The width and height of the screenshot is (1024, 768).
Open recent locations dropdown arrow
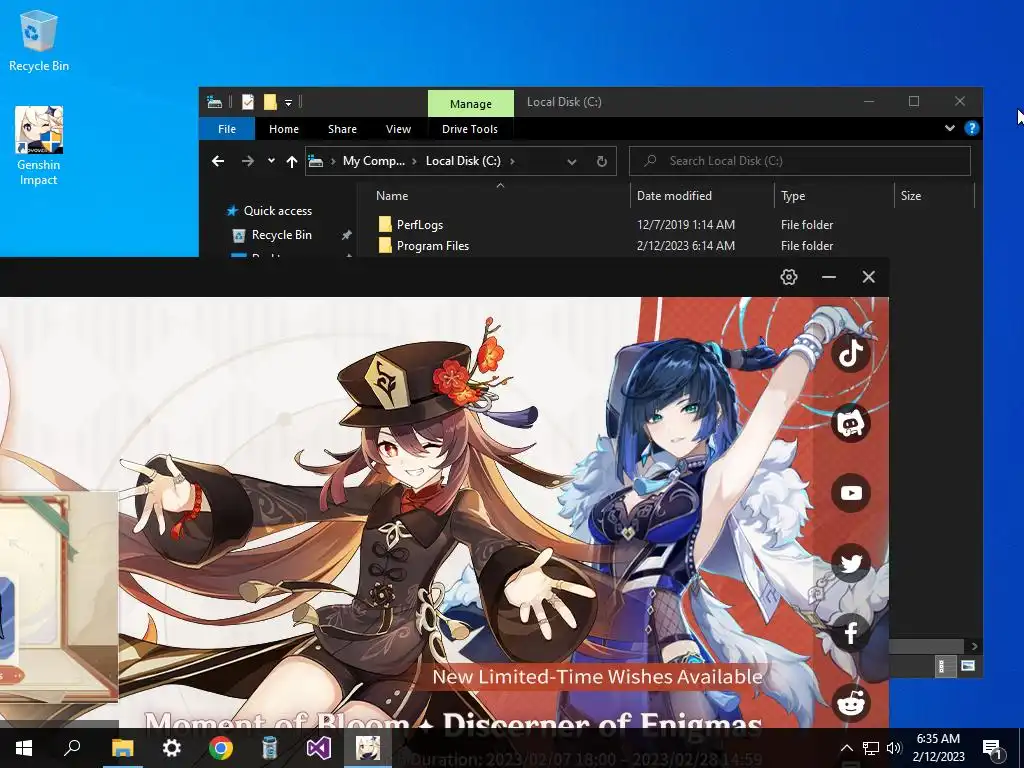(271, 161)
